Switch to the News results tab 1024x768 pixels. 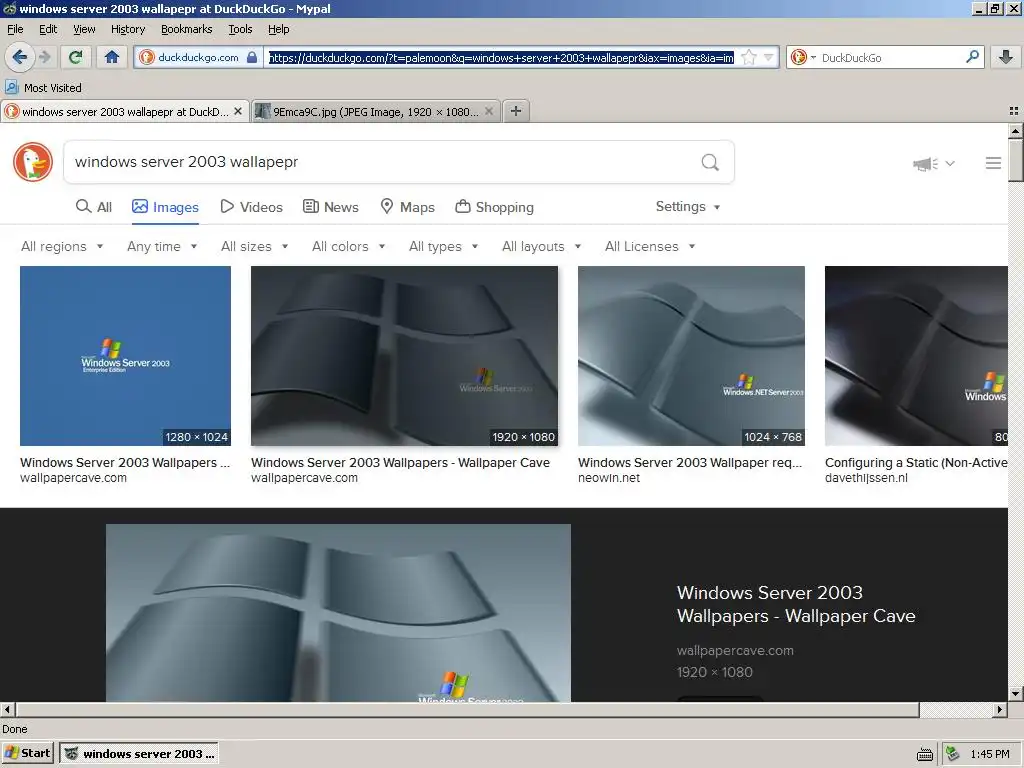coord(330,207)
